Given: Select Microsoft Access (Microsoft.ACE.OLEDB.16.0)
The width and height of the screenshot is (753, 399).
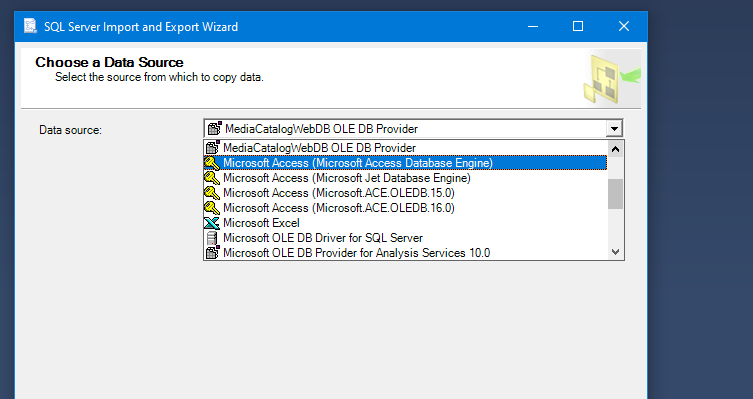Looking at the screenshot, I should point(405,207).
